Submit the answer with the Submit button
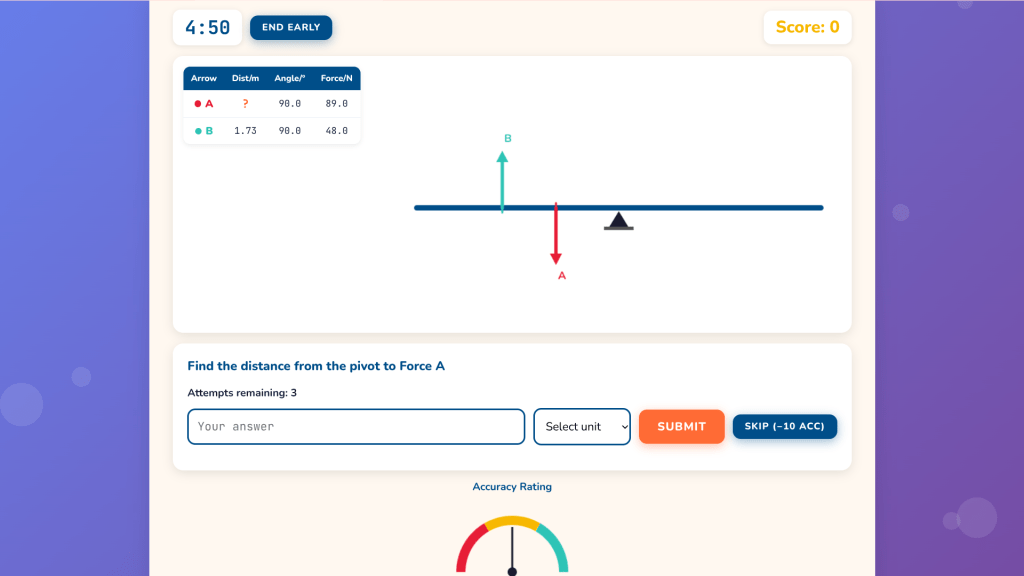 (x=681, y=426)
